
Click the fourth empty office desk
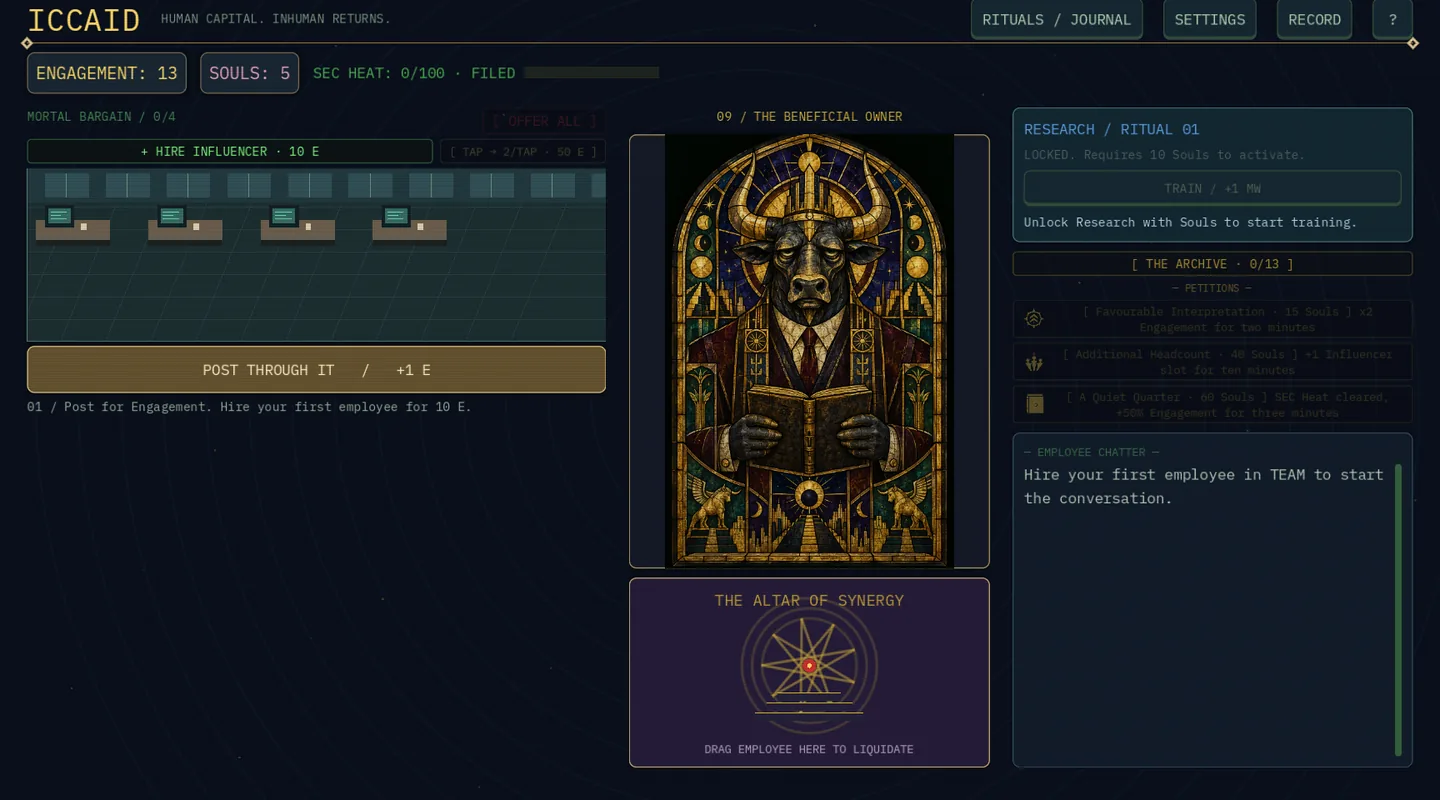(x=409, y=224)
